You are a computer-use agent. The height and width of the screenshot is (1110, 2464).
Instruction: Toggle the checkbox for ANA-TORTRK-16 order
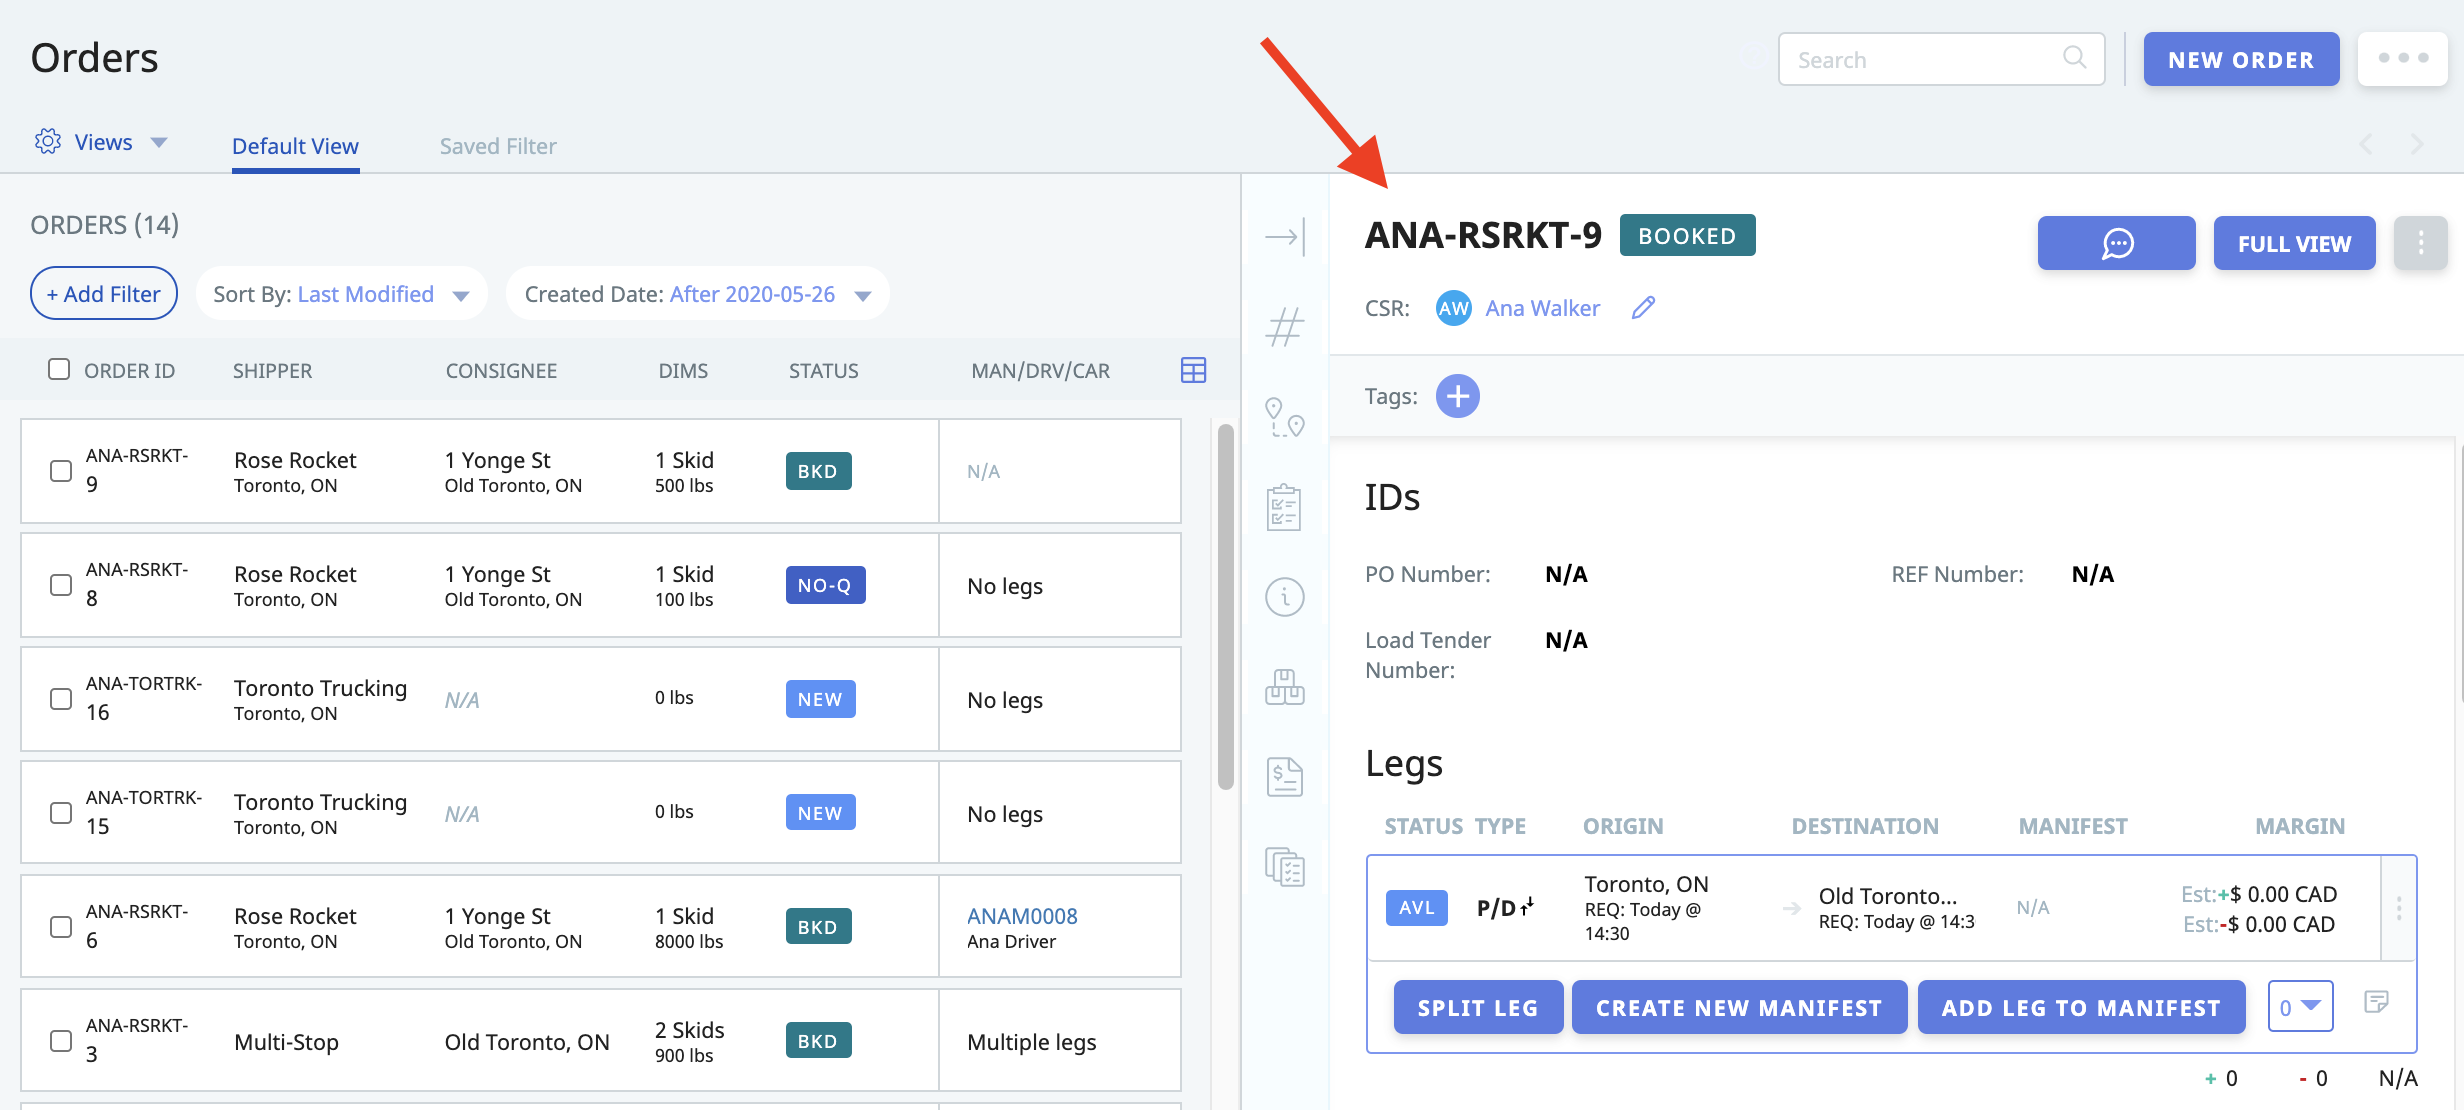point(58,698)
